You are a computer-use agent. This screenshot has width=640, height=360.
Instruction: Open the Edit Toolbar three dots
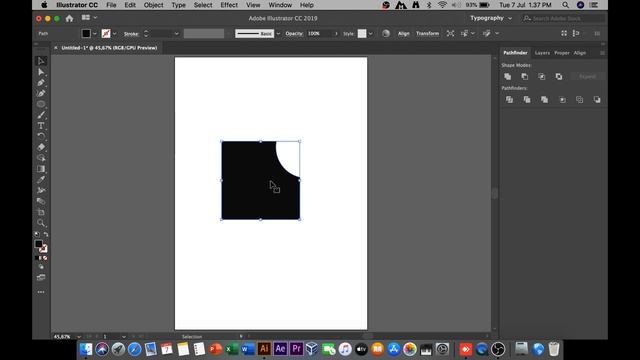pos(41,292)
